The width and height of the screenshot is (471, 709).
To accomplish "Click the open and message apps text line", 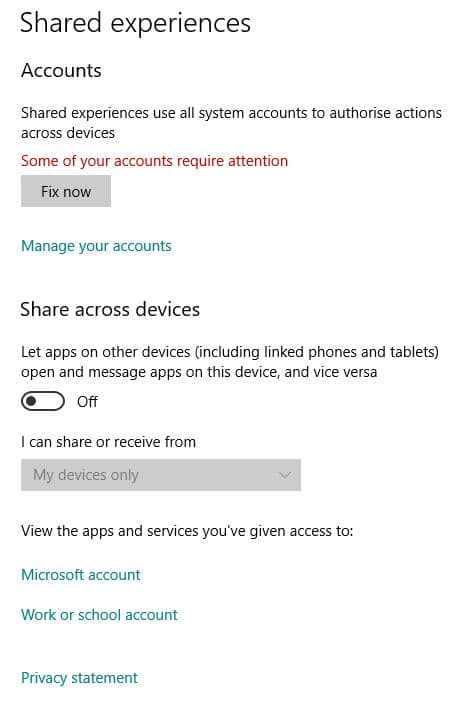I will (x=199, y=372).
